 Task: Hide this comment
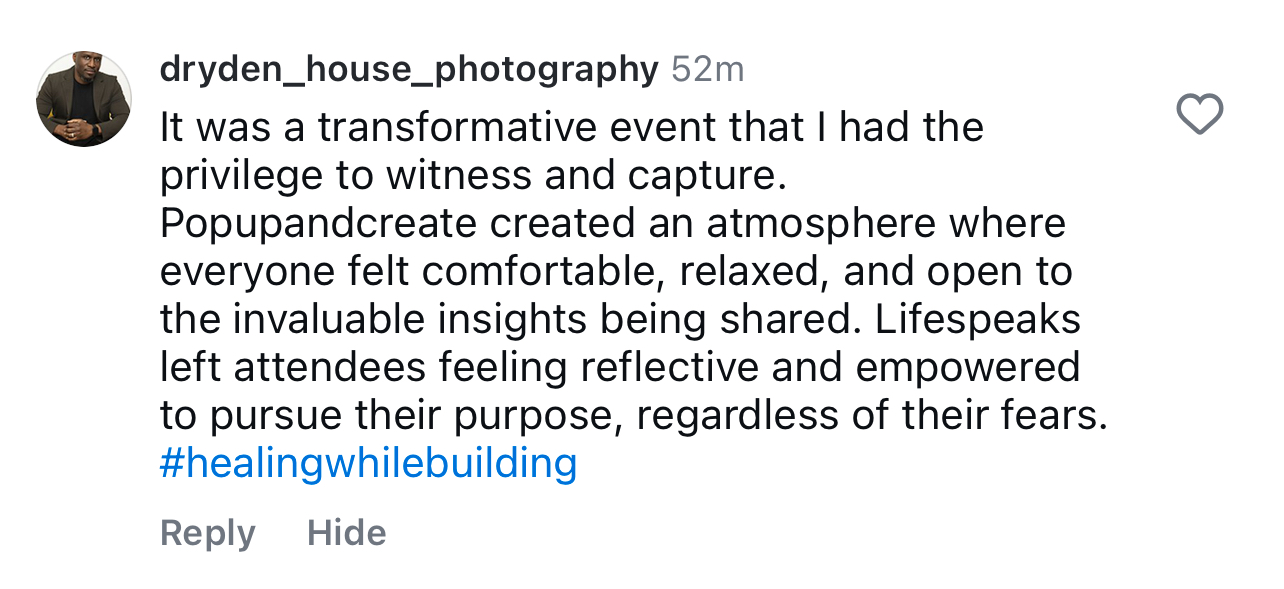[x=346, y=533]
